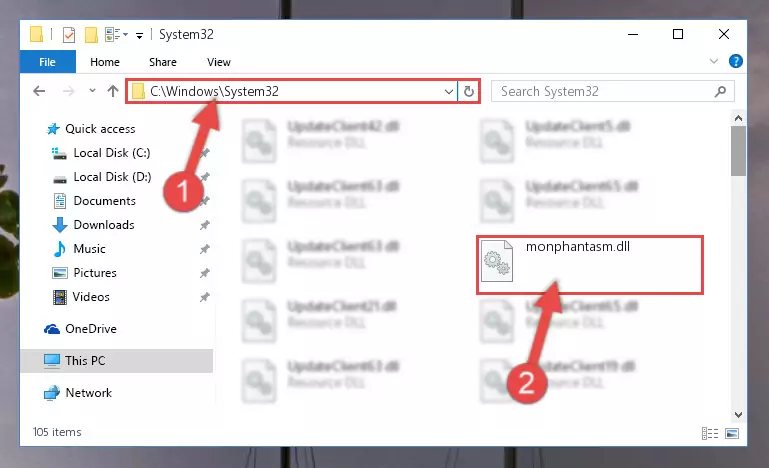Switch to details view layout
This screenshot has width=769, height=468.
click(710, 434)
